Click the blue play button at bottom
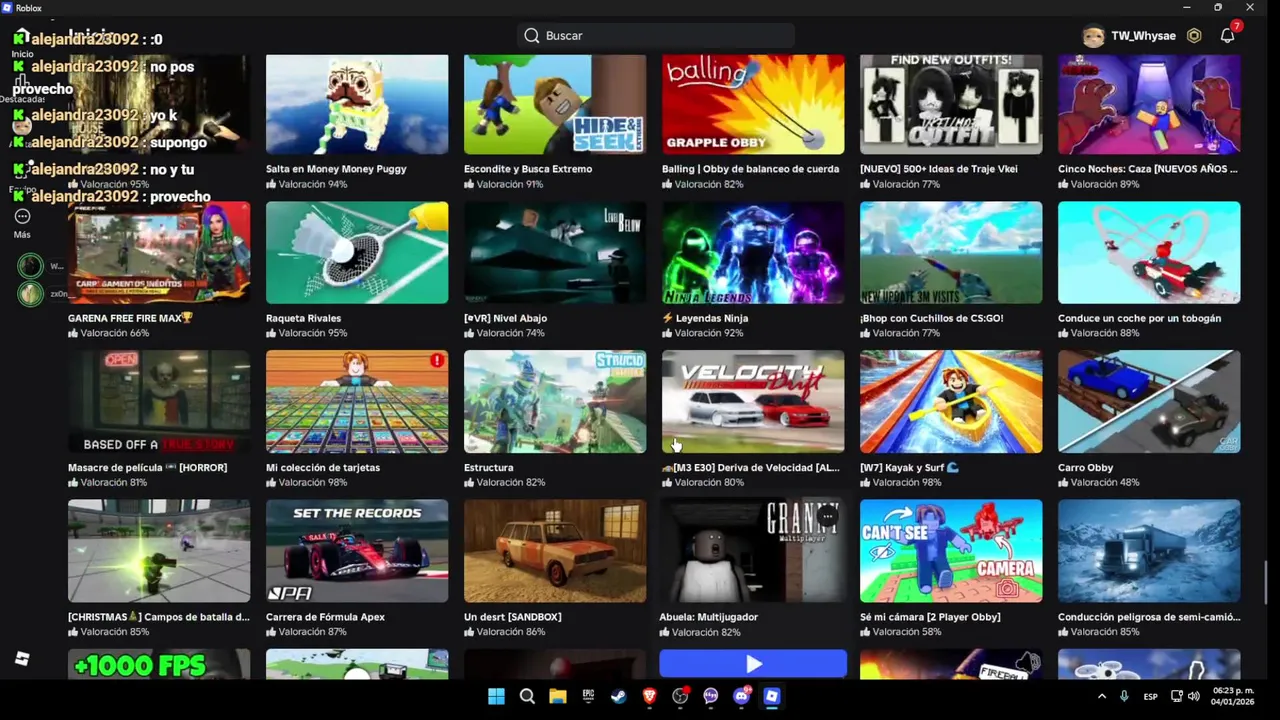The image size is (1280, 720). click(x=753, y=664)
